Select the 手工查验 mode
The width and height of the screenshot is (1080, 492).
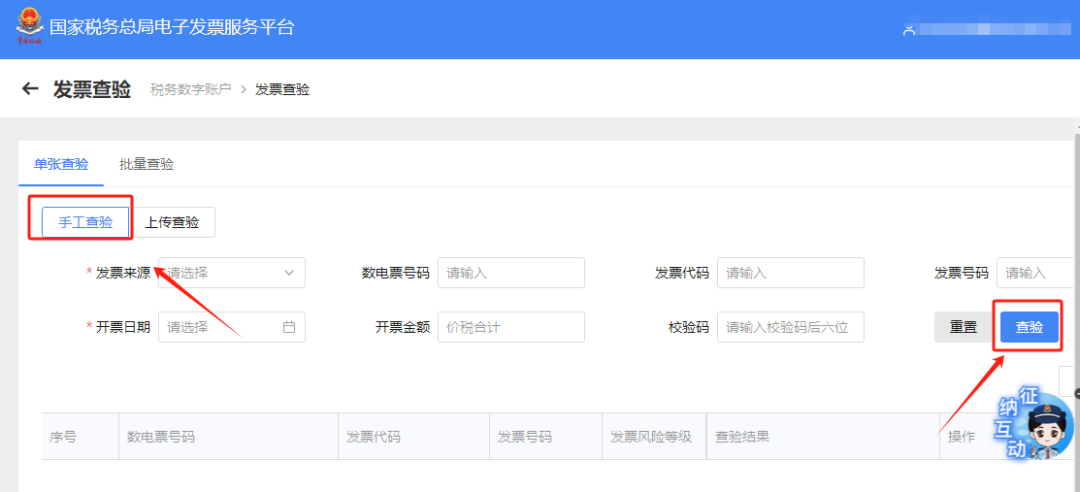click(79, 222)
